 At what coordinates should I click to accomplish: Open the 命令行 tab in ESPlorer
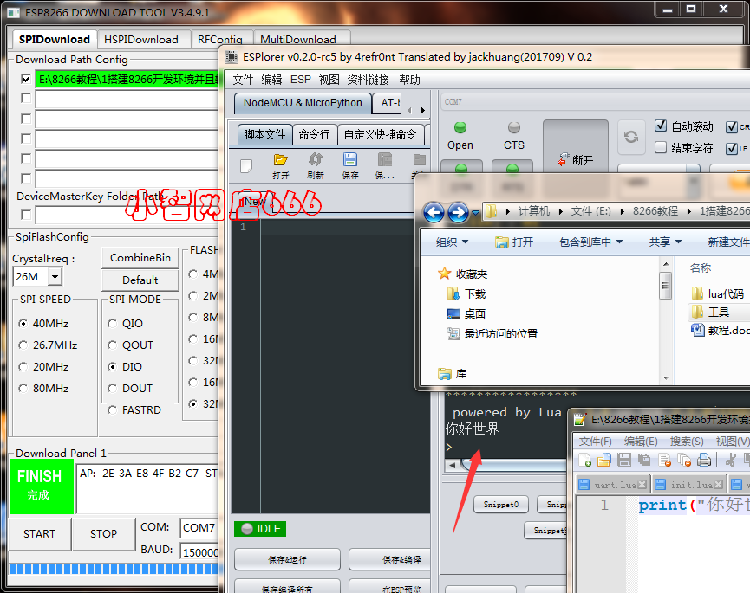point(314,135)
